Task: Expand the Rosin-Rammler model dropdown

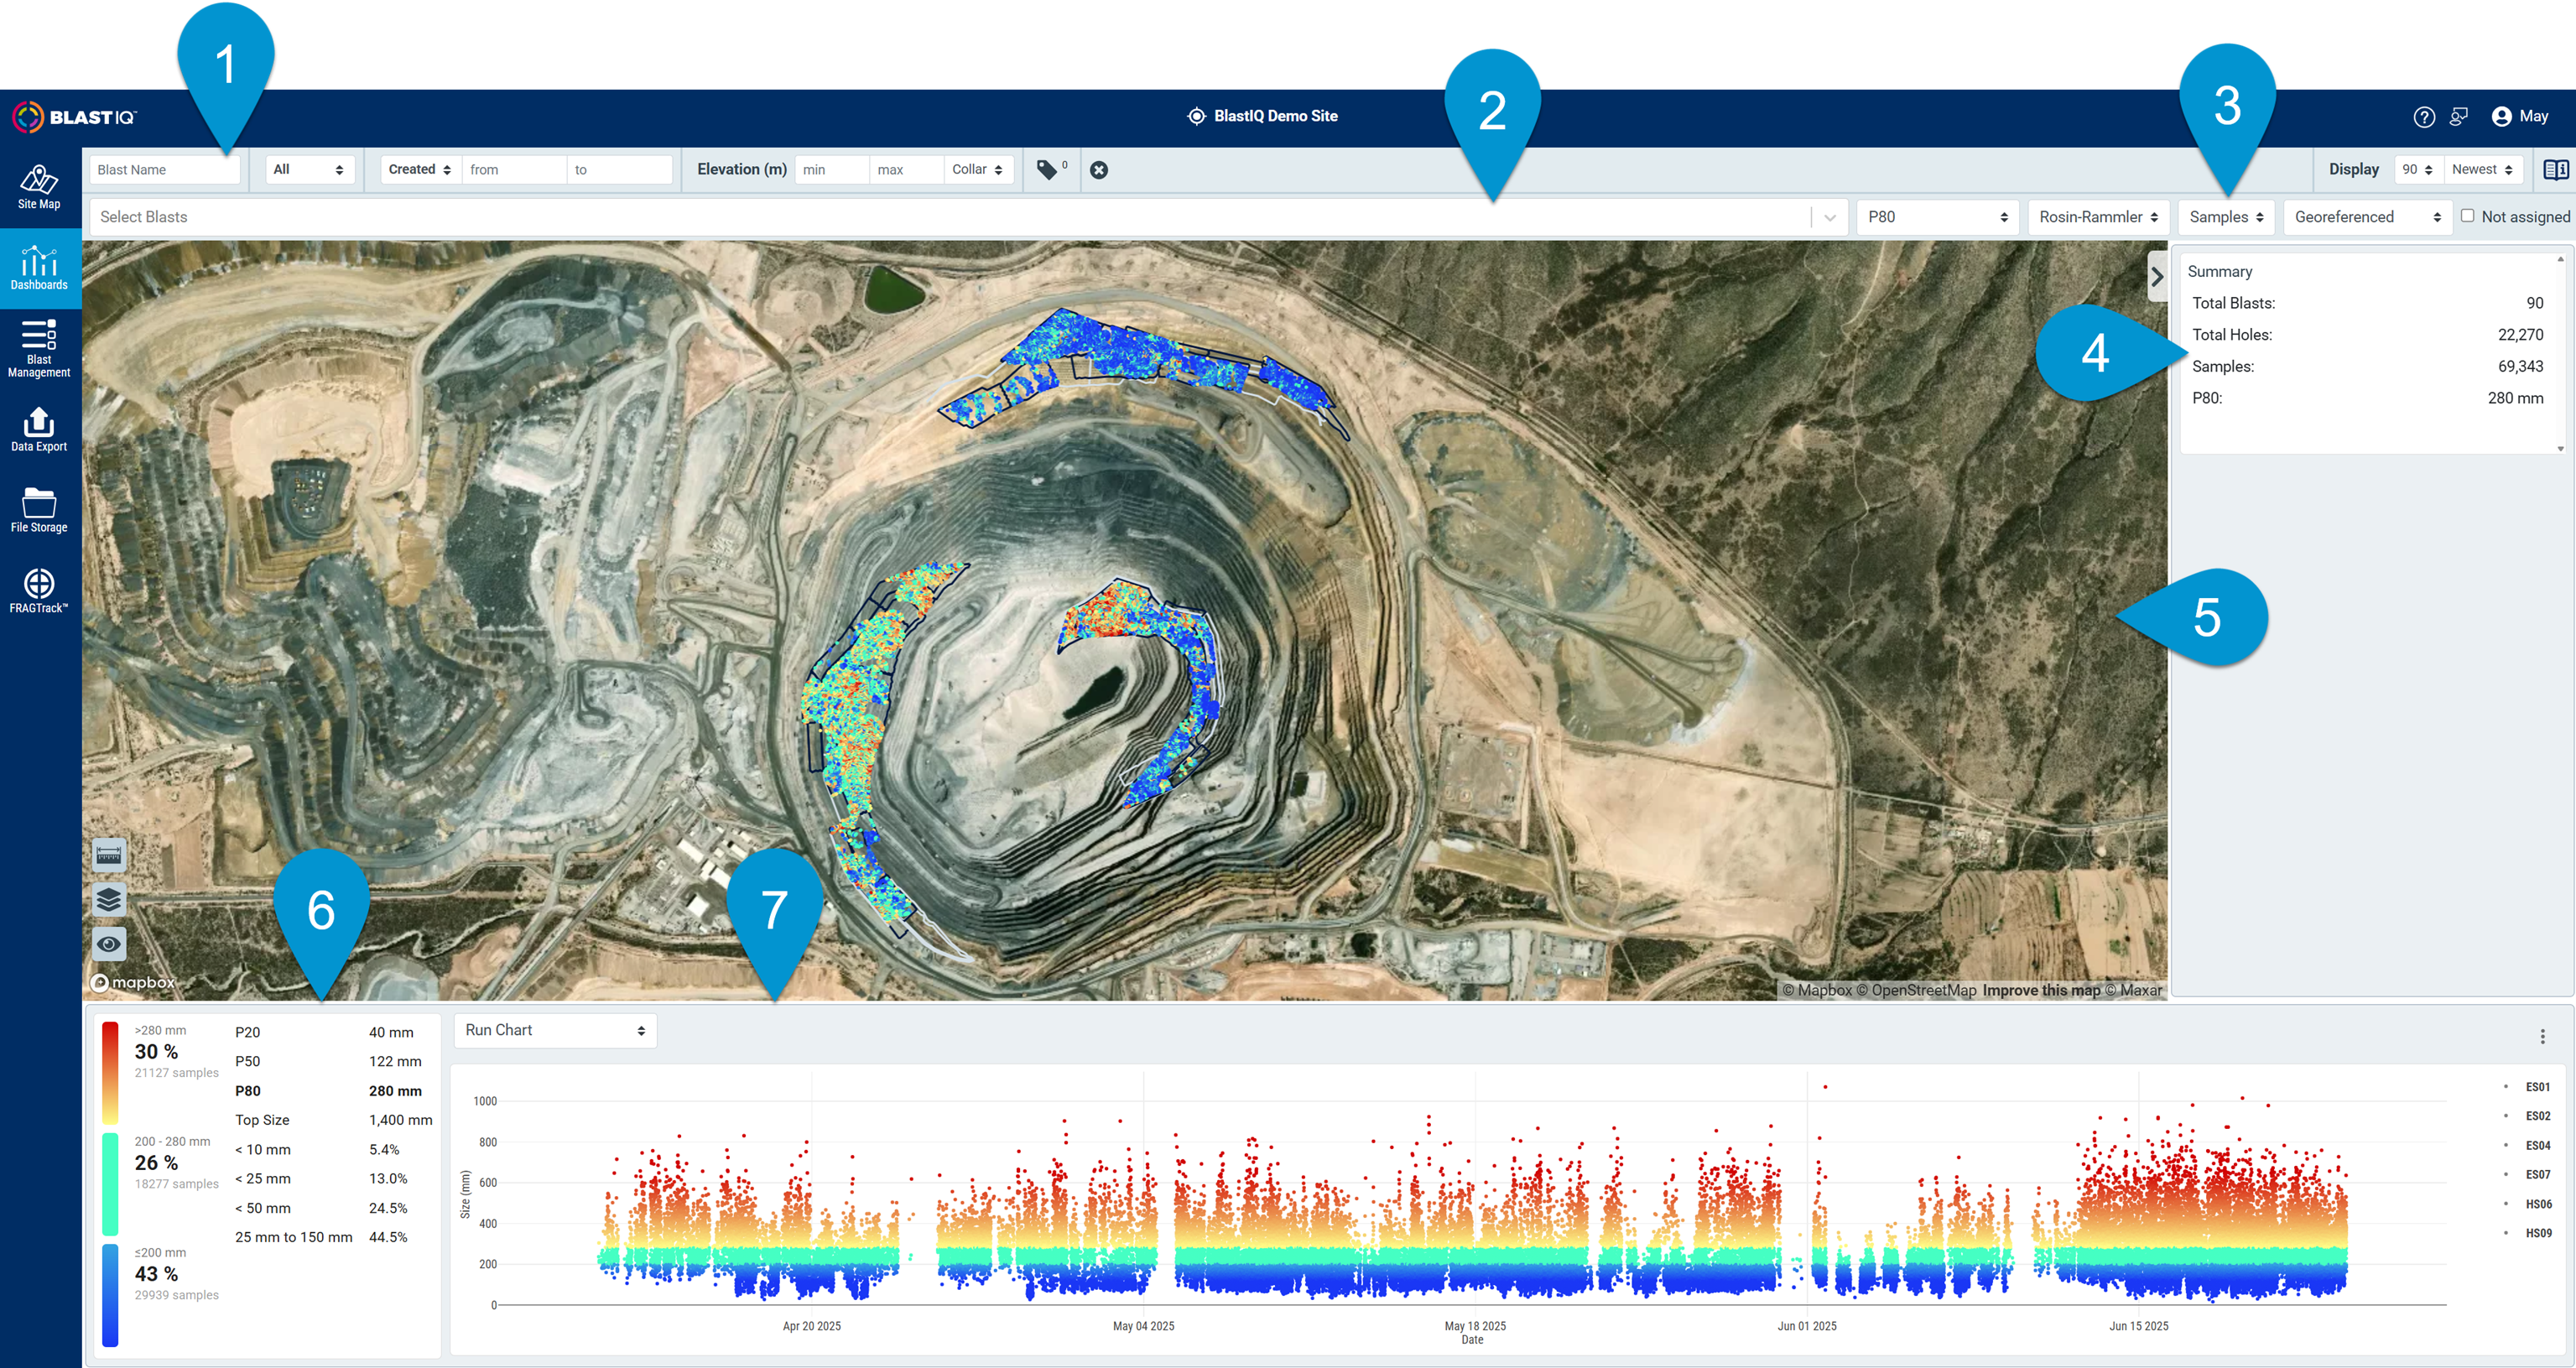Action: click(x=2098, y=217)
